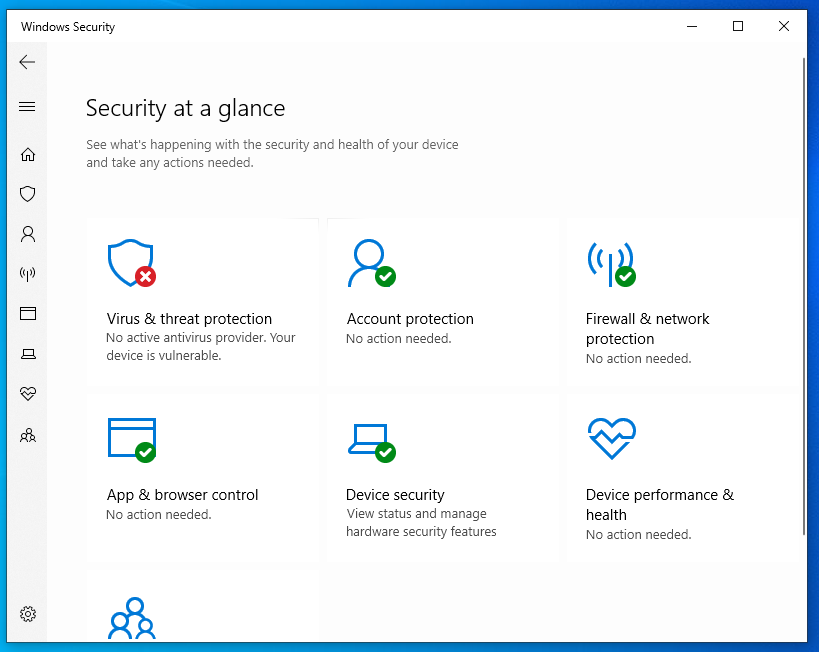Click the Account protection person icon tile
This screenshot has height=652, width=819.
(371, 263)
